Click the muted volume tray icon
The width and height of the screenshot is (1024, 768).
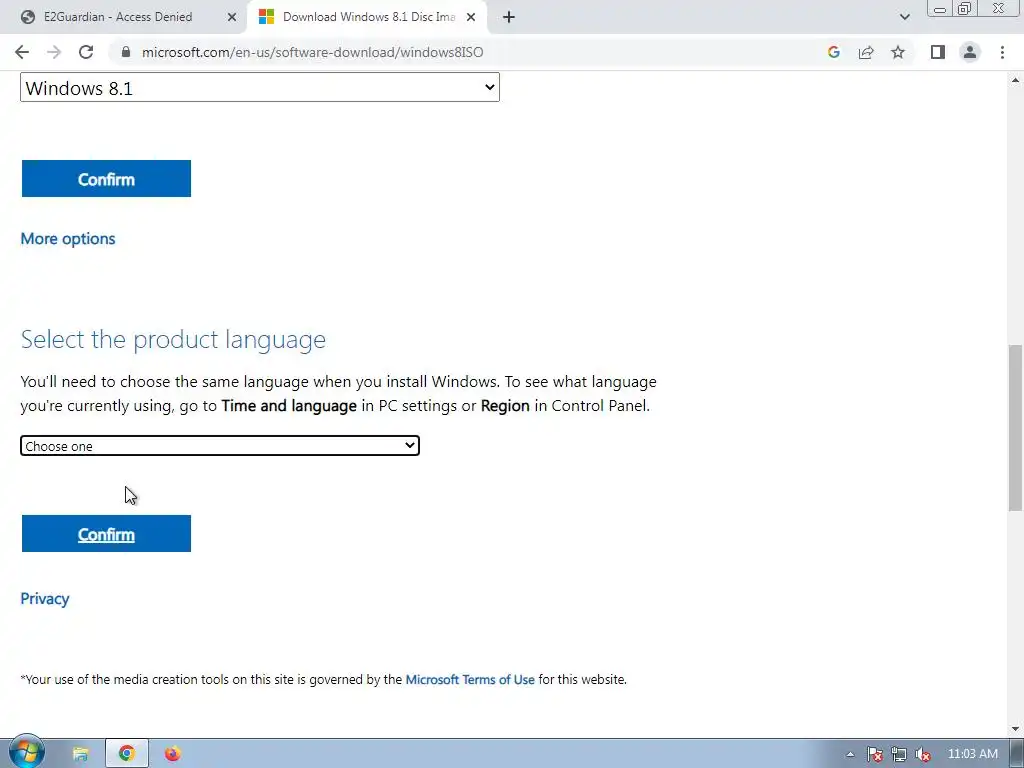(923, 754)
